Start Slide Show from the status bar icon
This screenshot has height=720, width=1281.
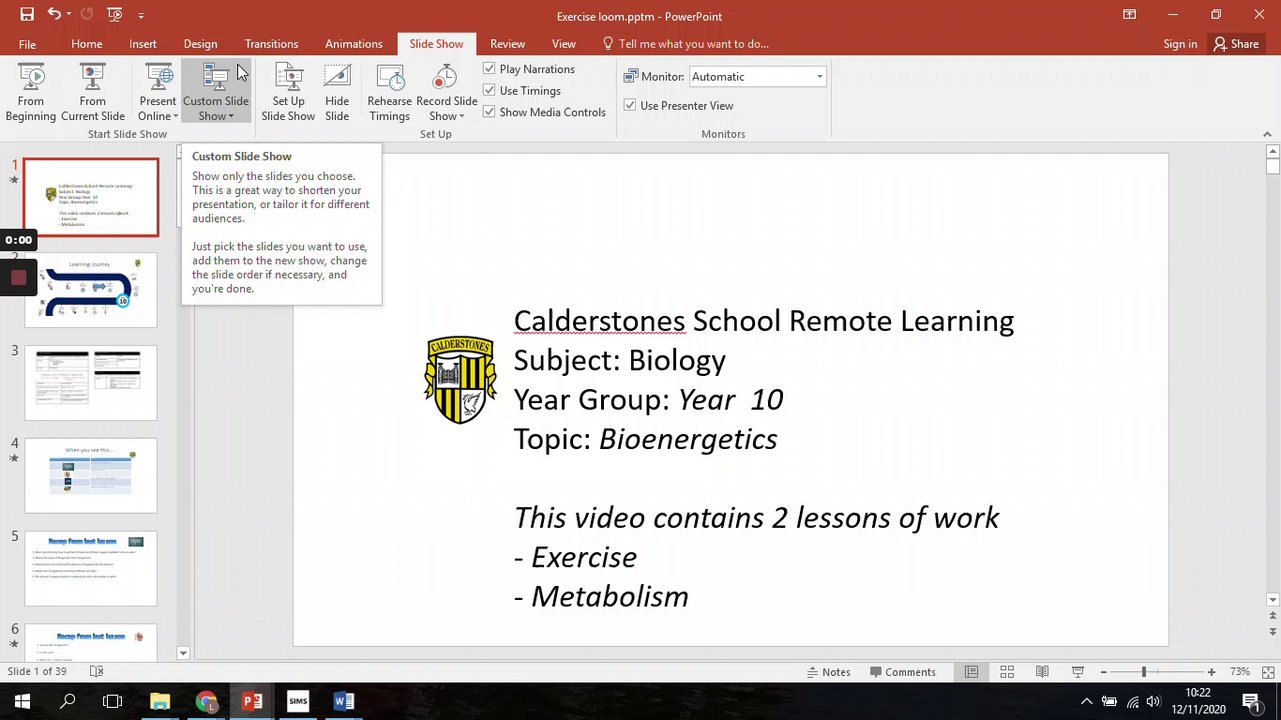(x=1078, y=672)
